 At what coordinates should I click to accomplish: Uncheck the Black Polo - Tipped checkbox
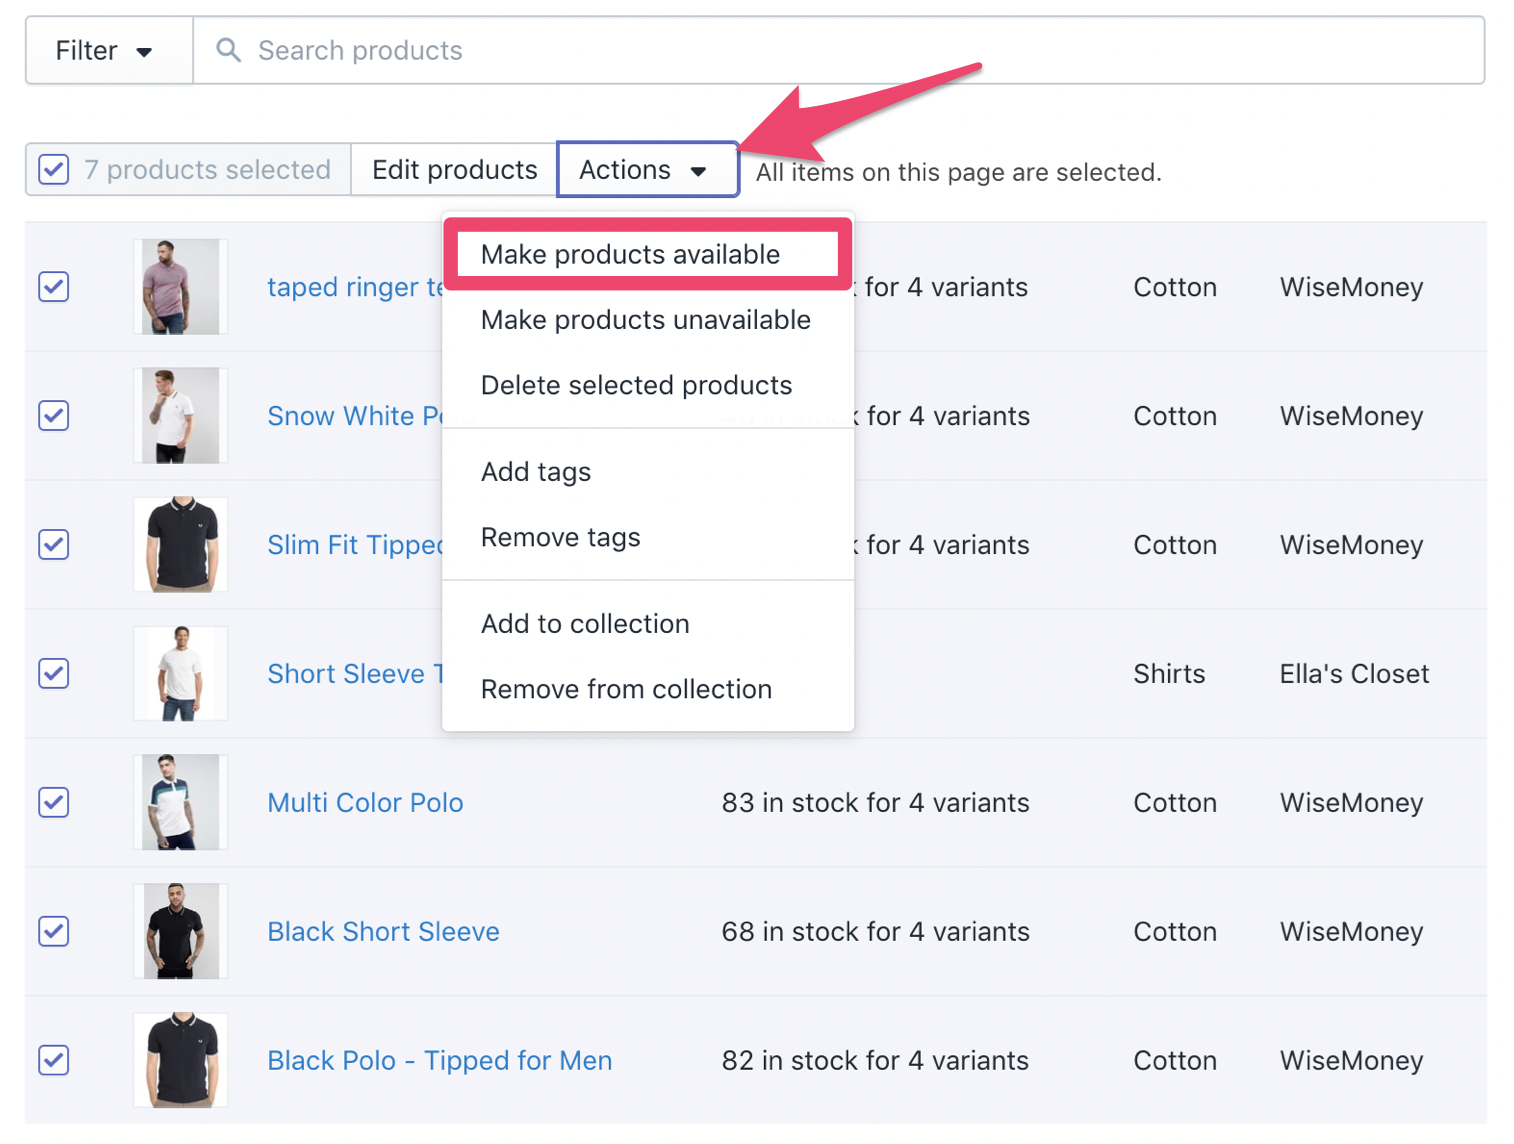(x=54, y=1060)
